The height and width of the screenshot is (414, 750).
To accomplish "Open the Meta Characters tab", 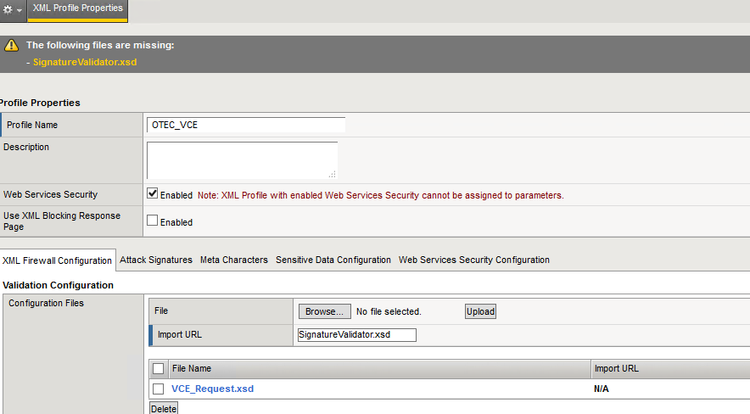I will coord(234,260).
